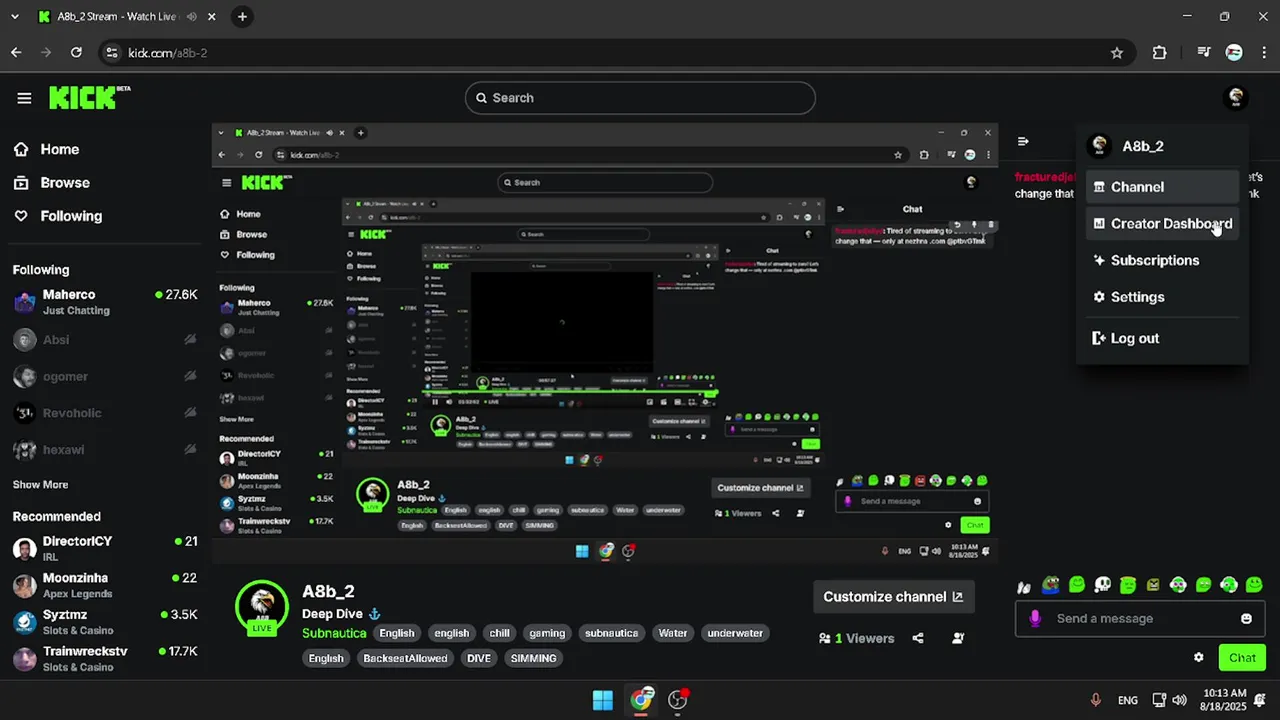
Task: Open the profile avatar in Kick's top bar
Action: pos(1236,97)
